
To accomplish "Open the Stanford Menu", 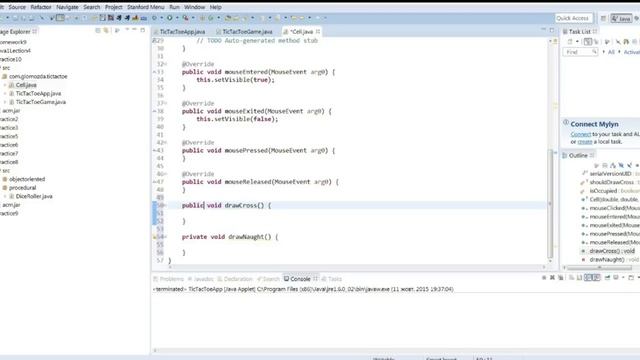I will (x=145, y=7).
